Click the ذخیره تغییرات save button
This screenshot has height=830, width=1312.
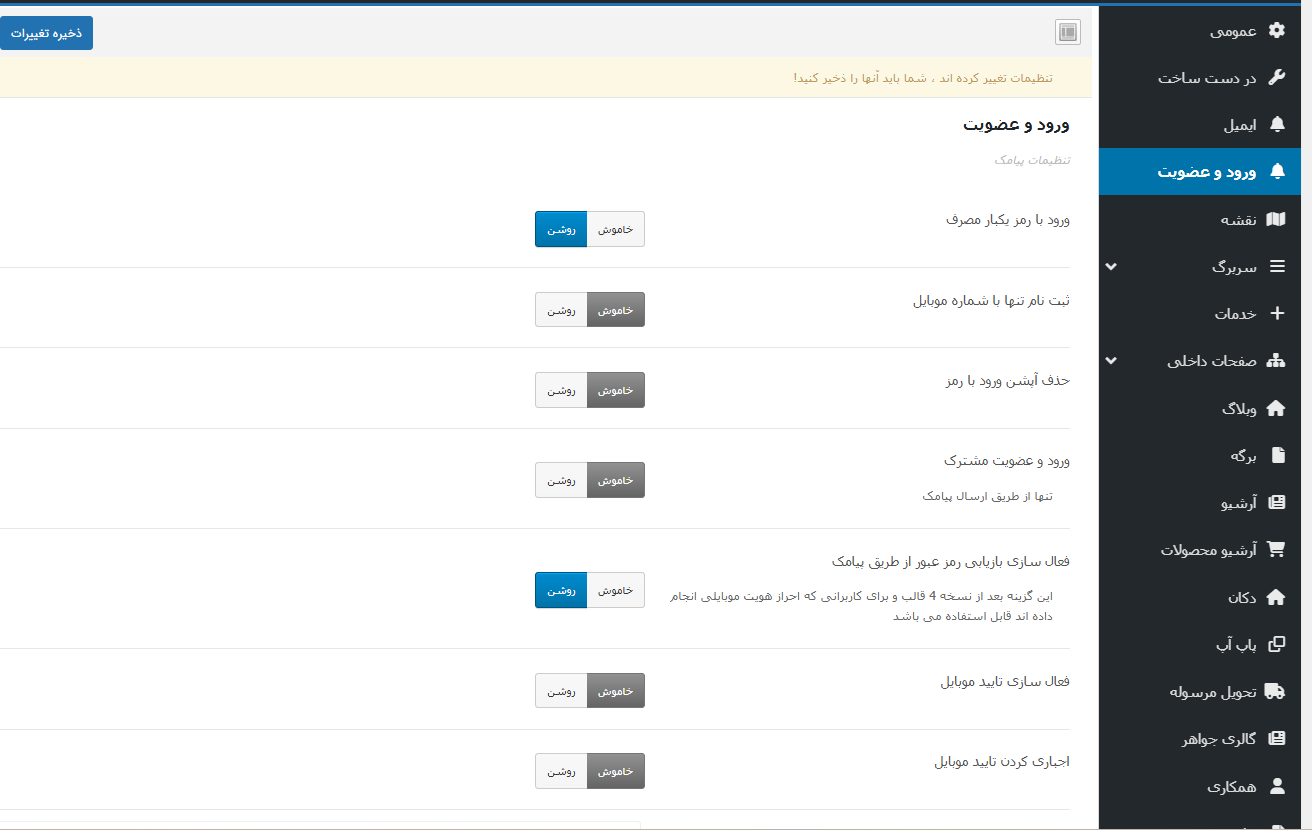coord(46,32)
